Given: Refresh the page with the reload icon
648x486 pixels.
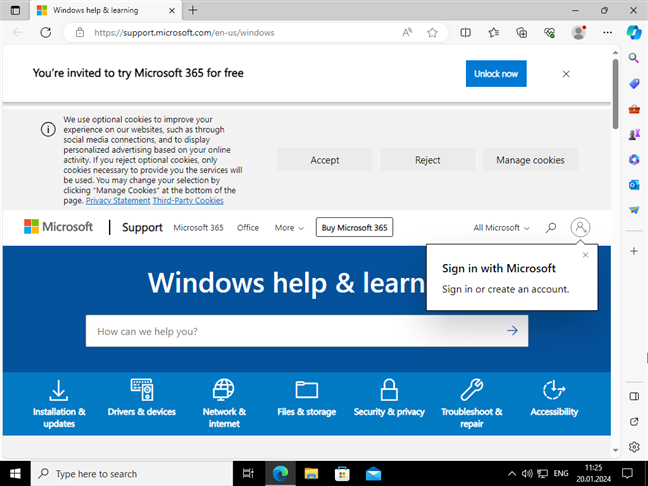Looking at the screenshot, I should 46,33.
